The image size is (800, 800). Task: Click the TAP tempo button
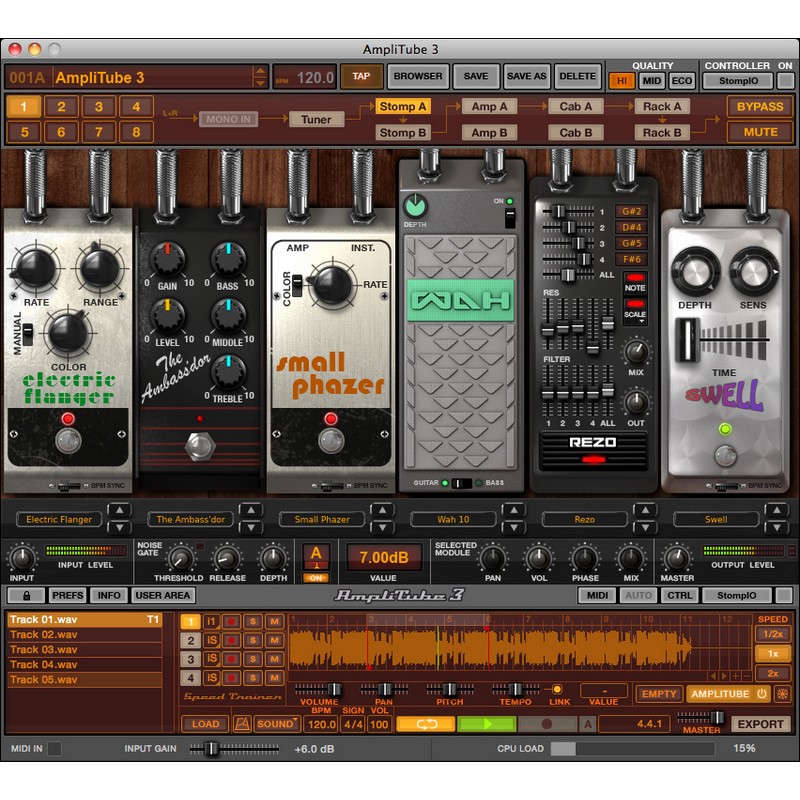tap(361, 77)
